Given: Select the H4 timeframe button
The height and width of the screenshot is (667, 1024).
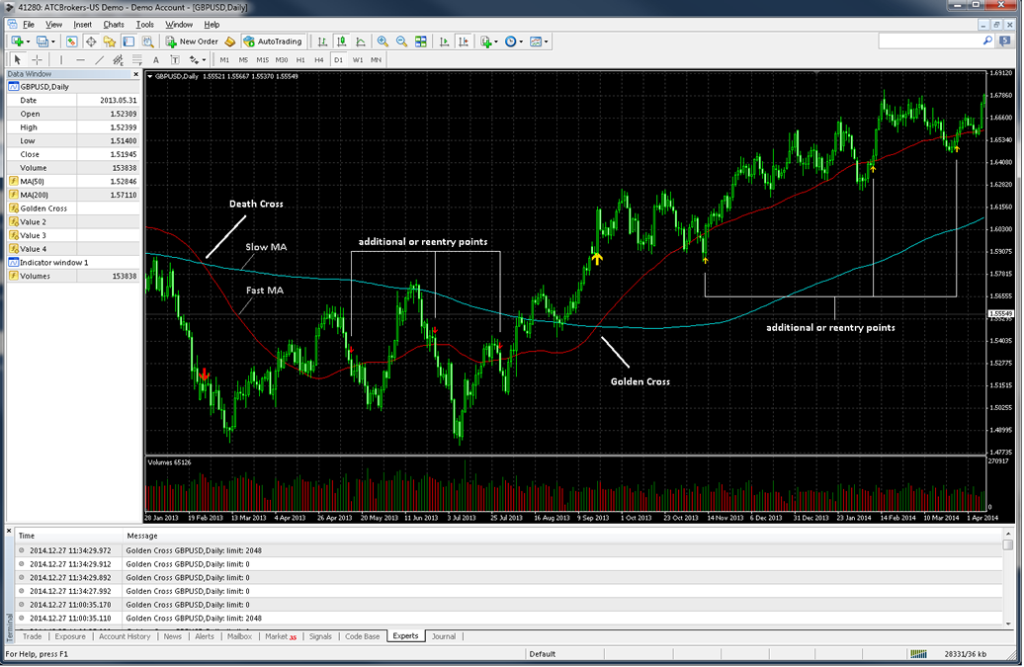Looking at the screenshot, I should click(x=318, y=60).
